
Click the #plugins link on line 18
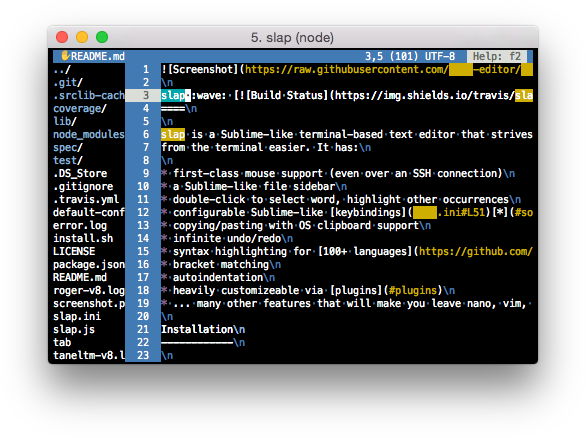pyautogui.click(x=413, y=290)
